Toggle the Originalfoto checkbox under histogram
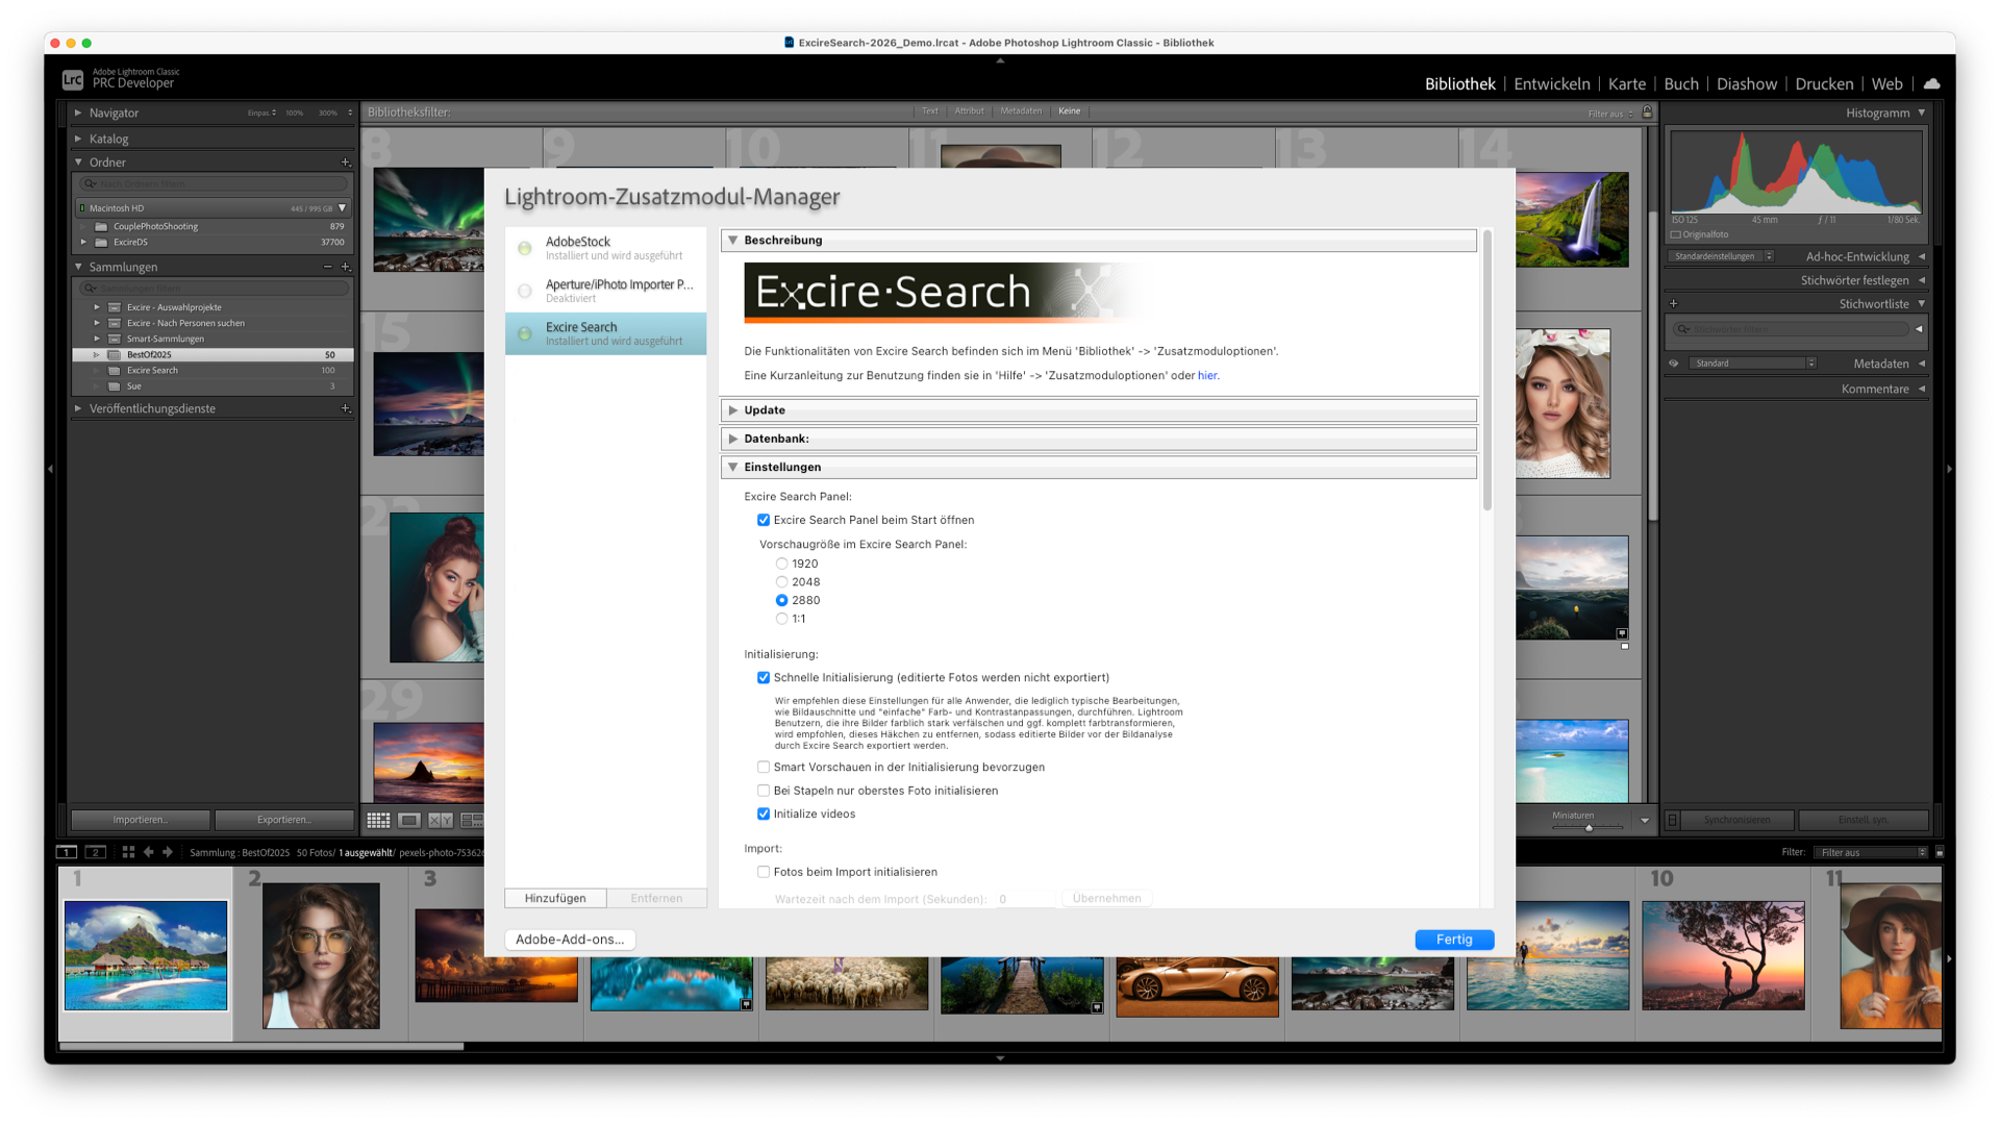The height and width of the screenshot is (1125, 2000). tap(1676, 235)
